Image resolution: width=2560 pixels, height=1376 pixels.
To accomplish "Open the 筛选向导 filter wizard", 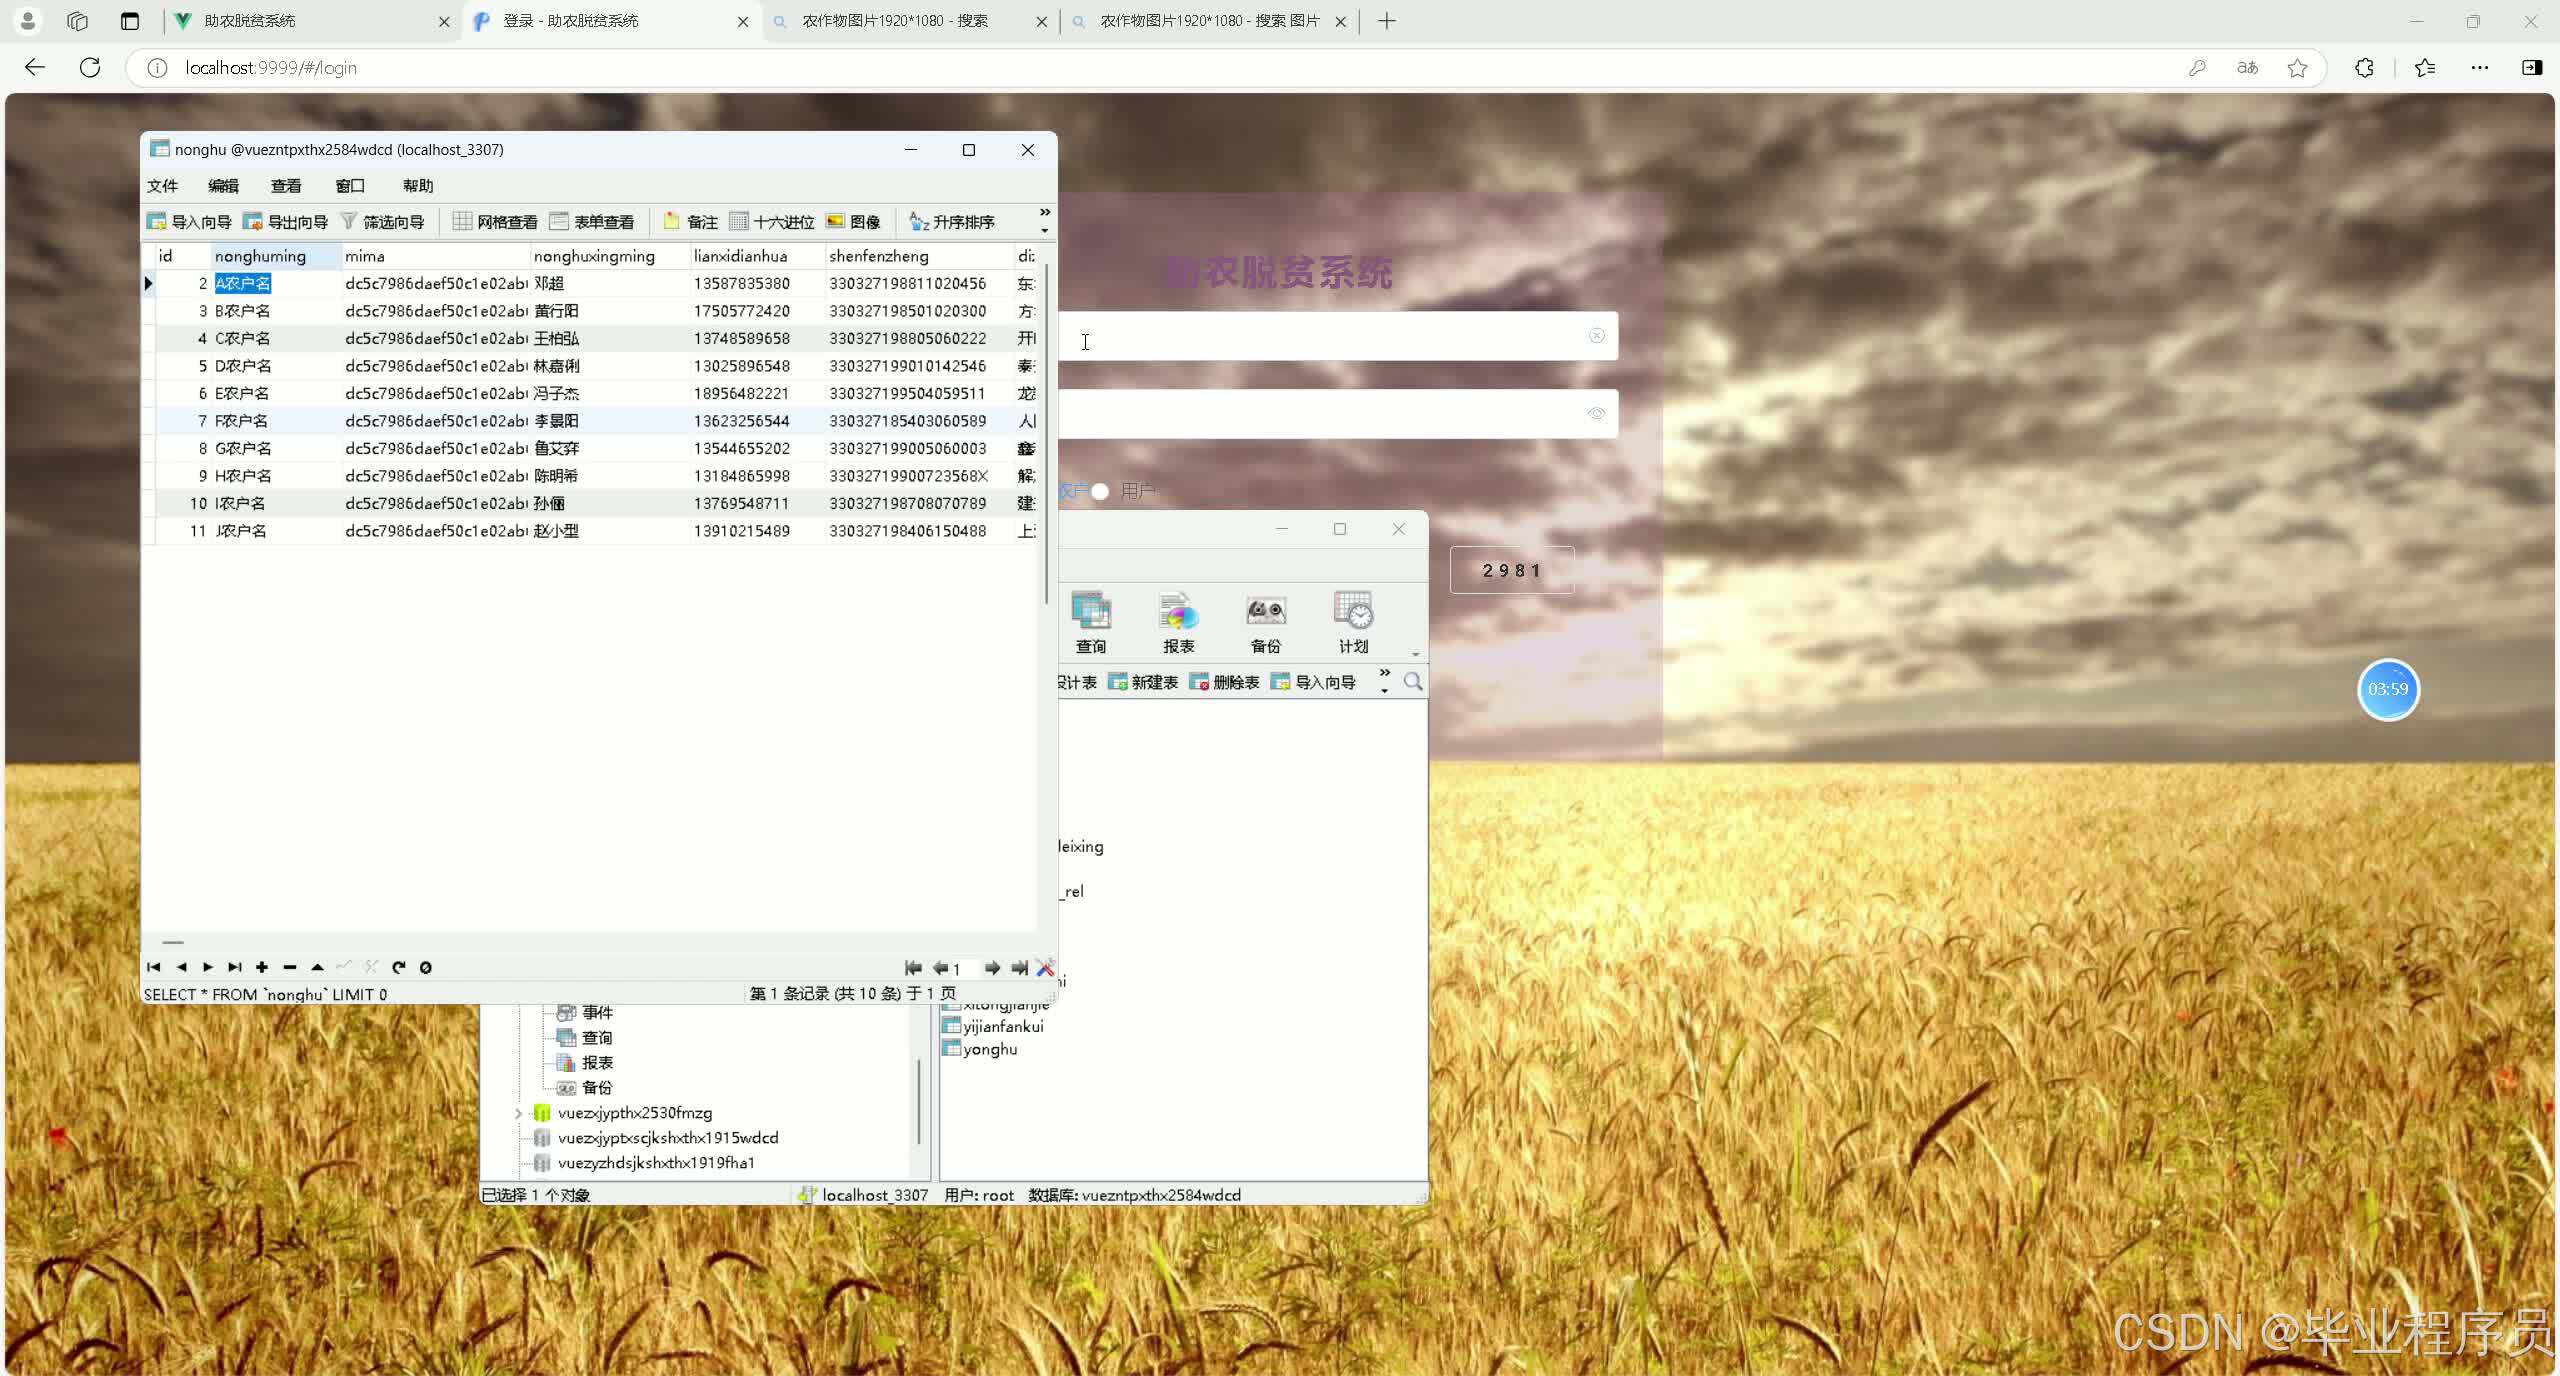I will [x=382, y=222].
